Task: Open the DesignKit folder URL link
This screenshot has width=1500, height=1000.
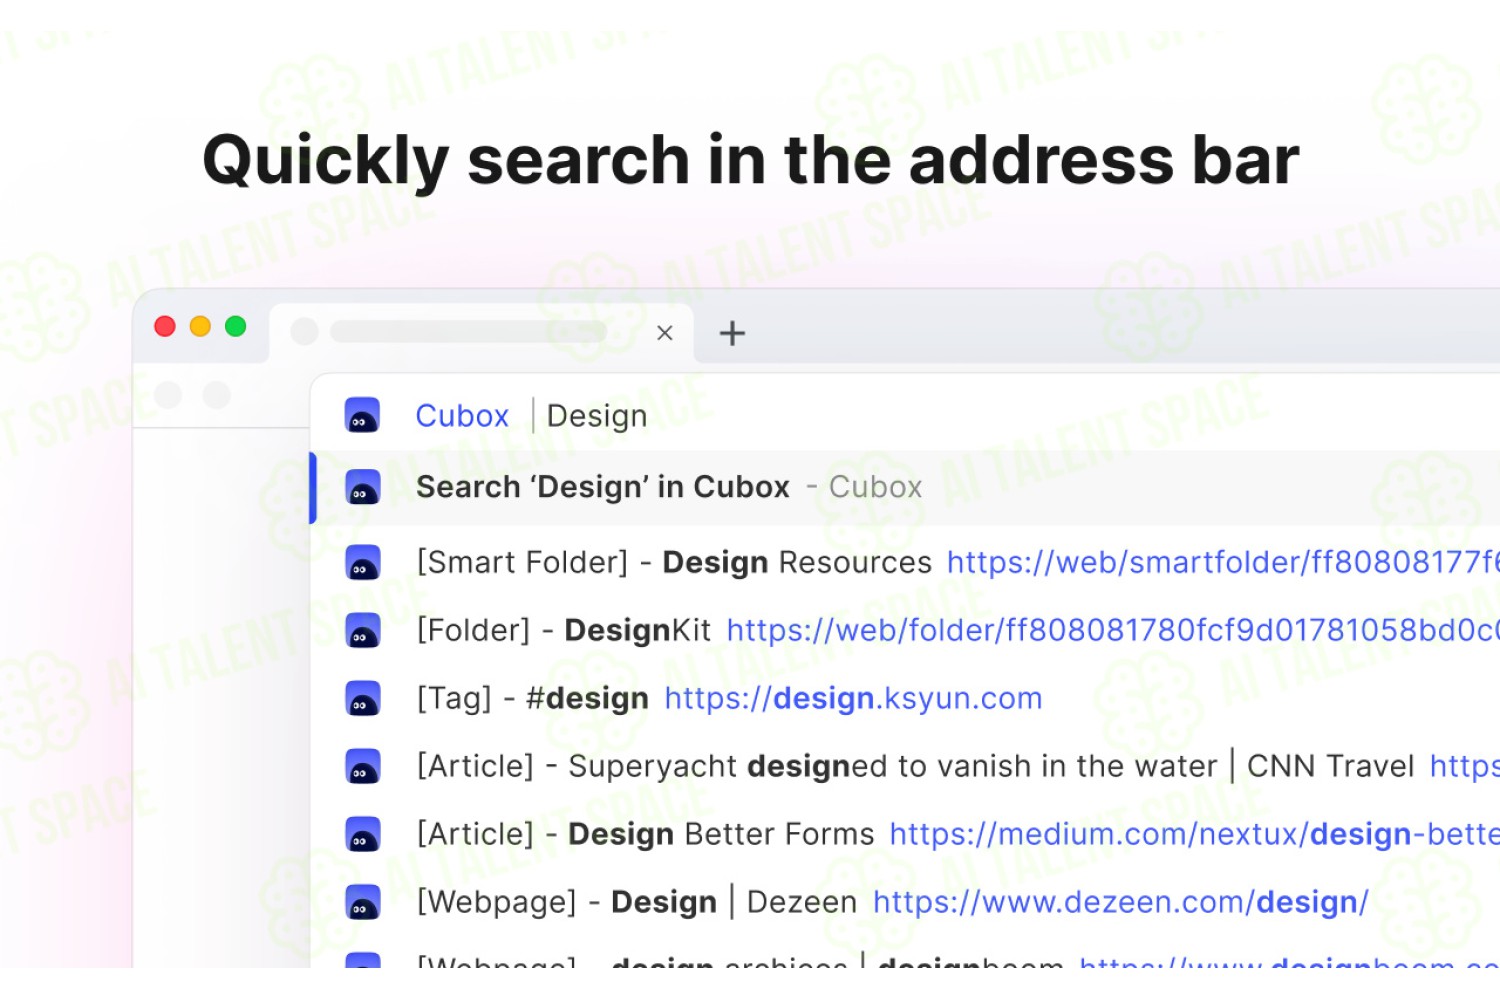Action: point(1113,630)
